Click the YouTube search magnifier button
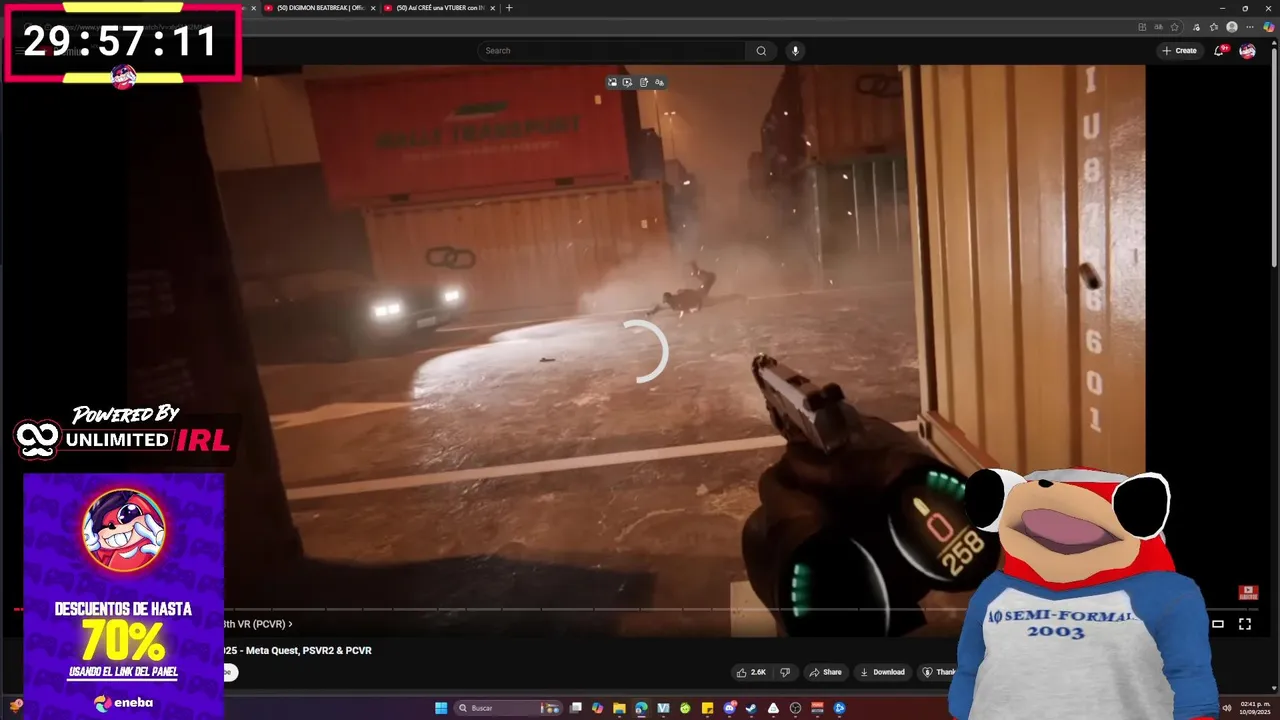The width and height of the screenshot is (1280, 720). pos(761,51)
